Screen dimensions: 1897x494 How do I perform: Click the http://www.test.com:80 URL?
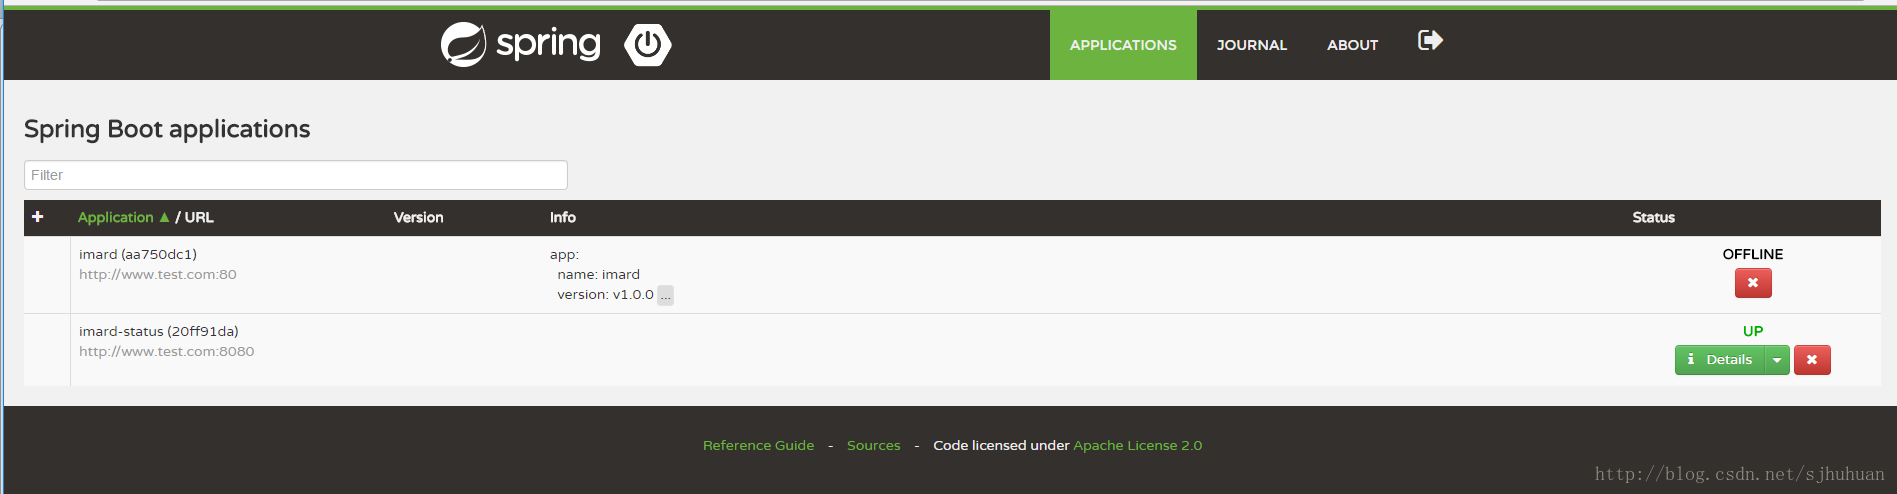[x=158, y=274]
